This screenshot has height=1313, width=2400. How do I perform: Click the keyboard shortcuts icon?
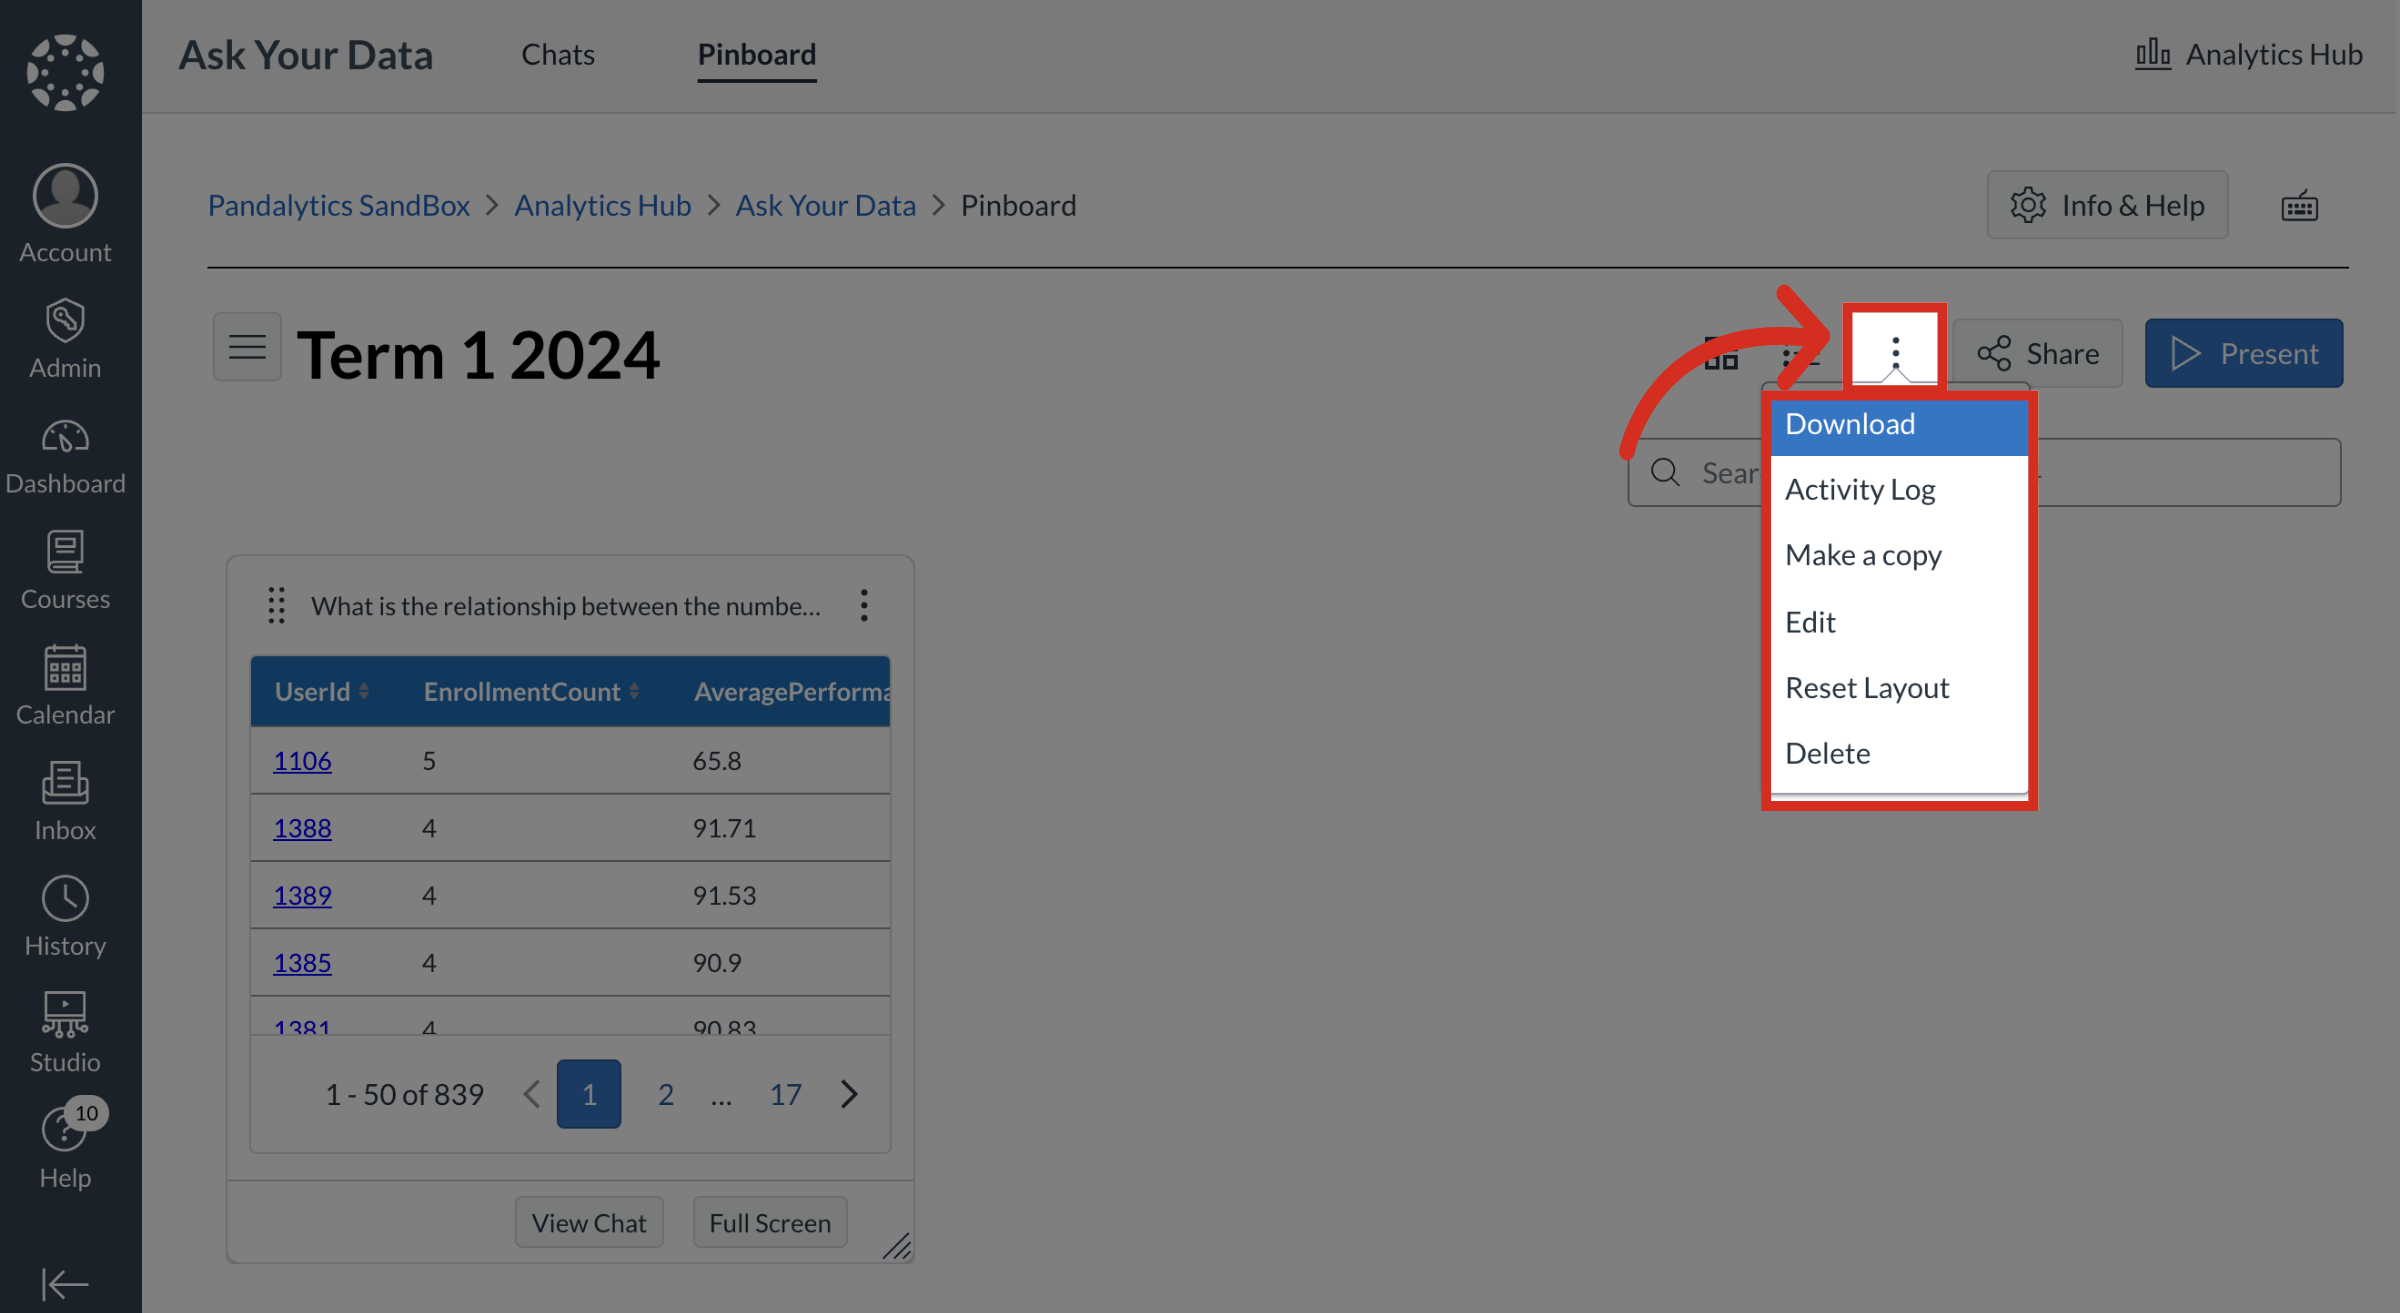coord(2299,205)
